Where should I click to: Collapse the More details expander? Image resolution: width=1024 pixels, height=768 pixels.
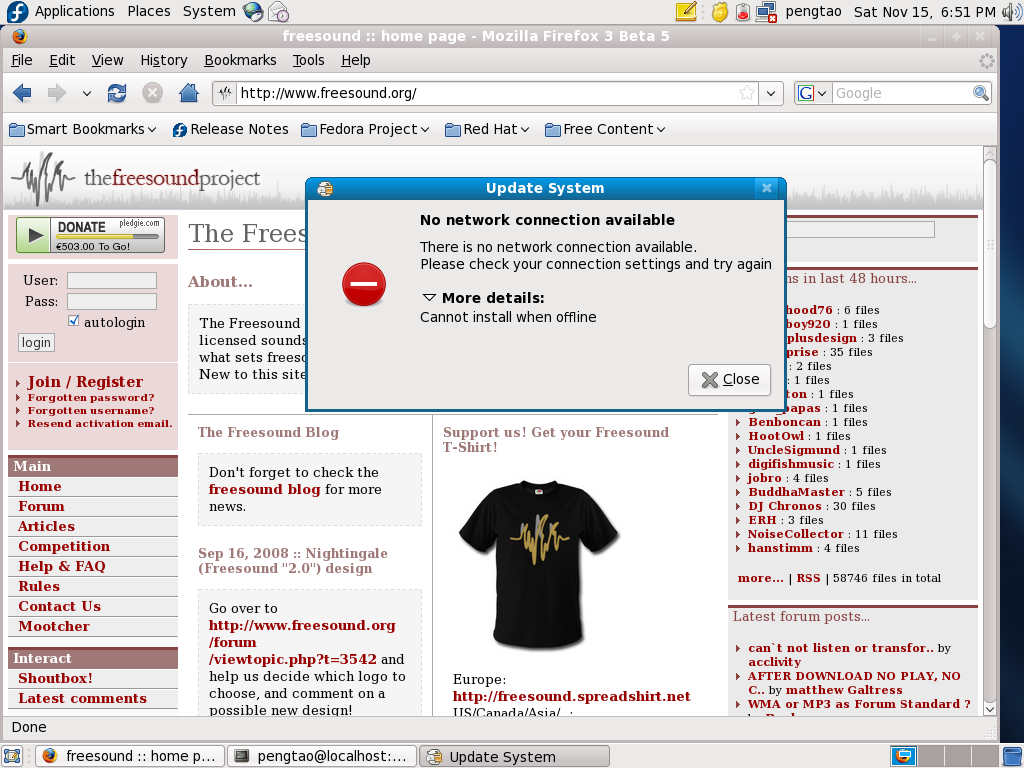click(429, 298)
